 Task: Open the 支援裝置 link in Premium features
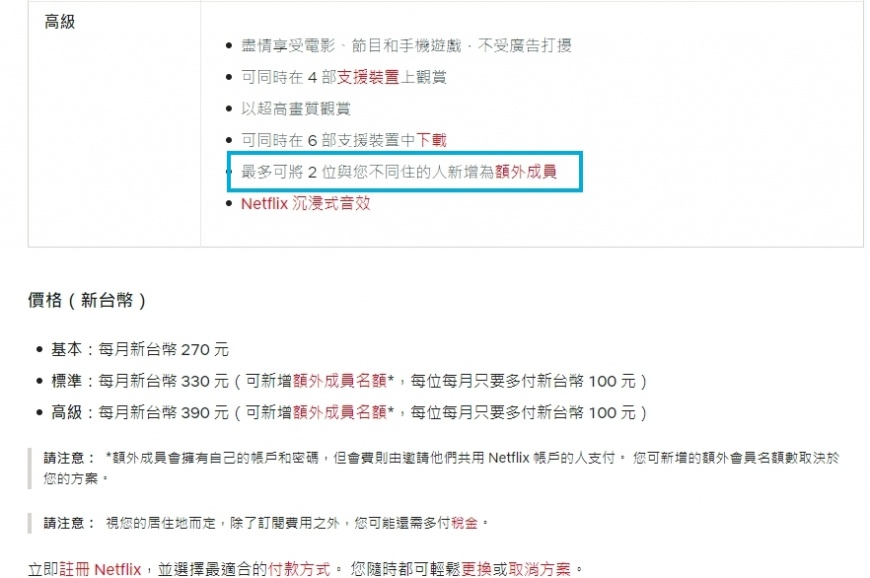tap(368, 77)
